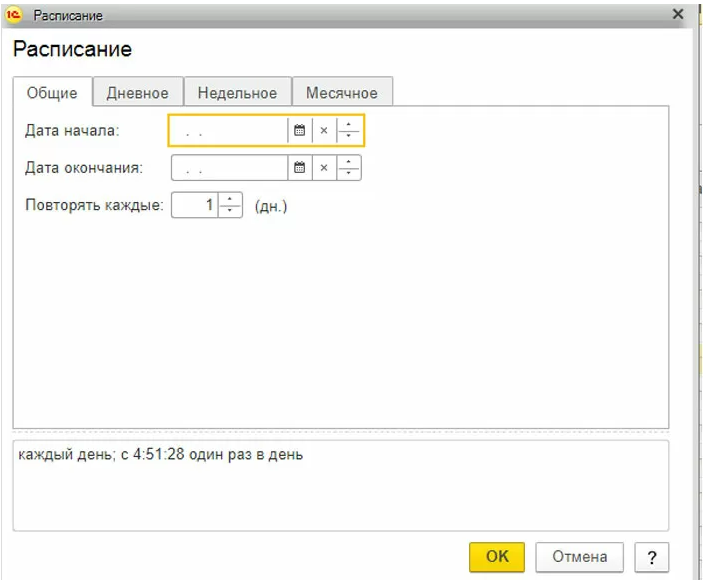The image size is (703, 580).
Task: Clear the Дата окончания field
Action: [x=323, y=168]
